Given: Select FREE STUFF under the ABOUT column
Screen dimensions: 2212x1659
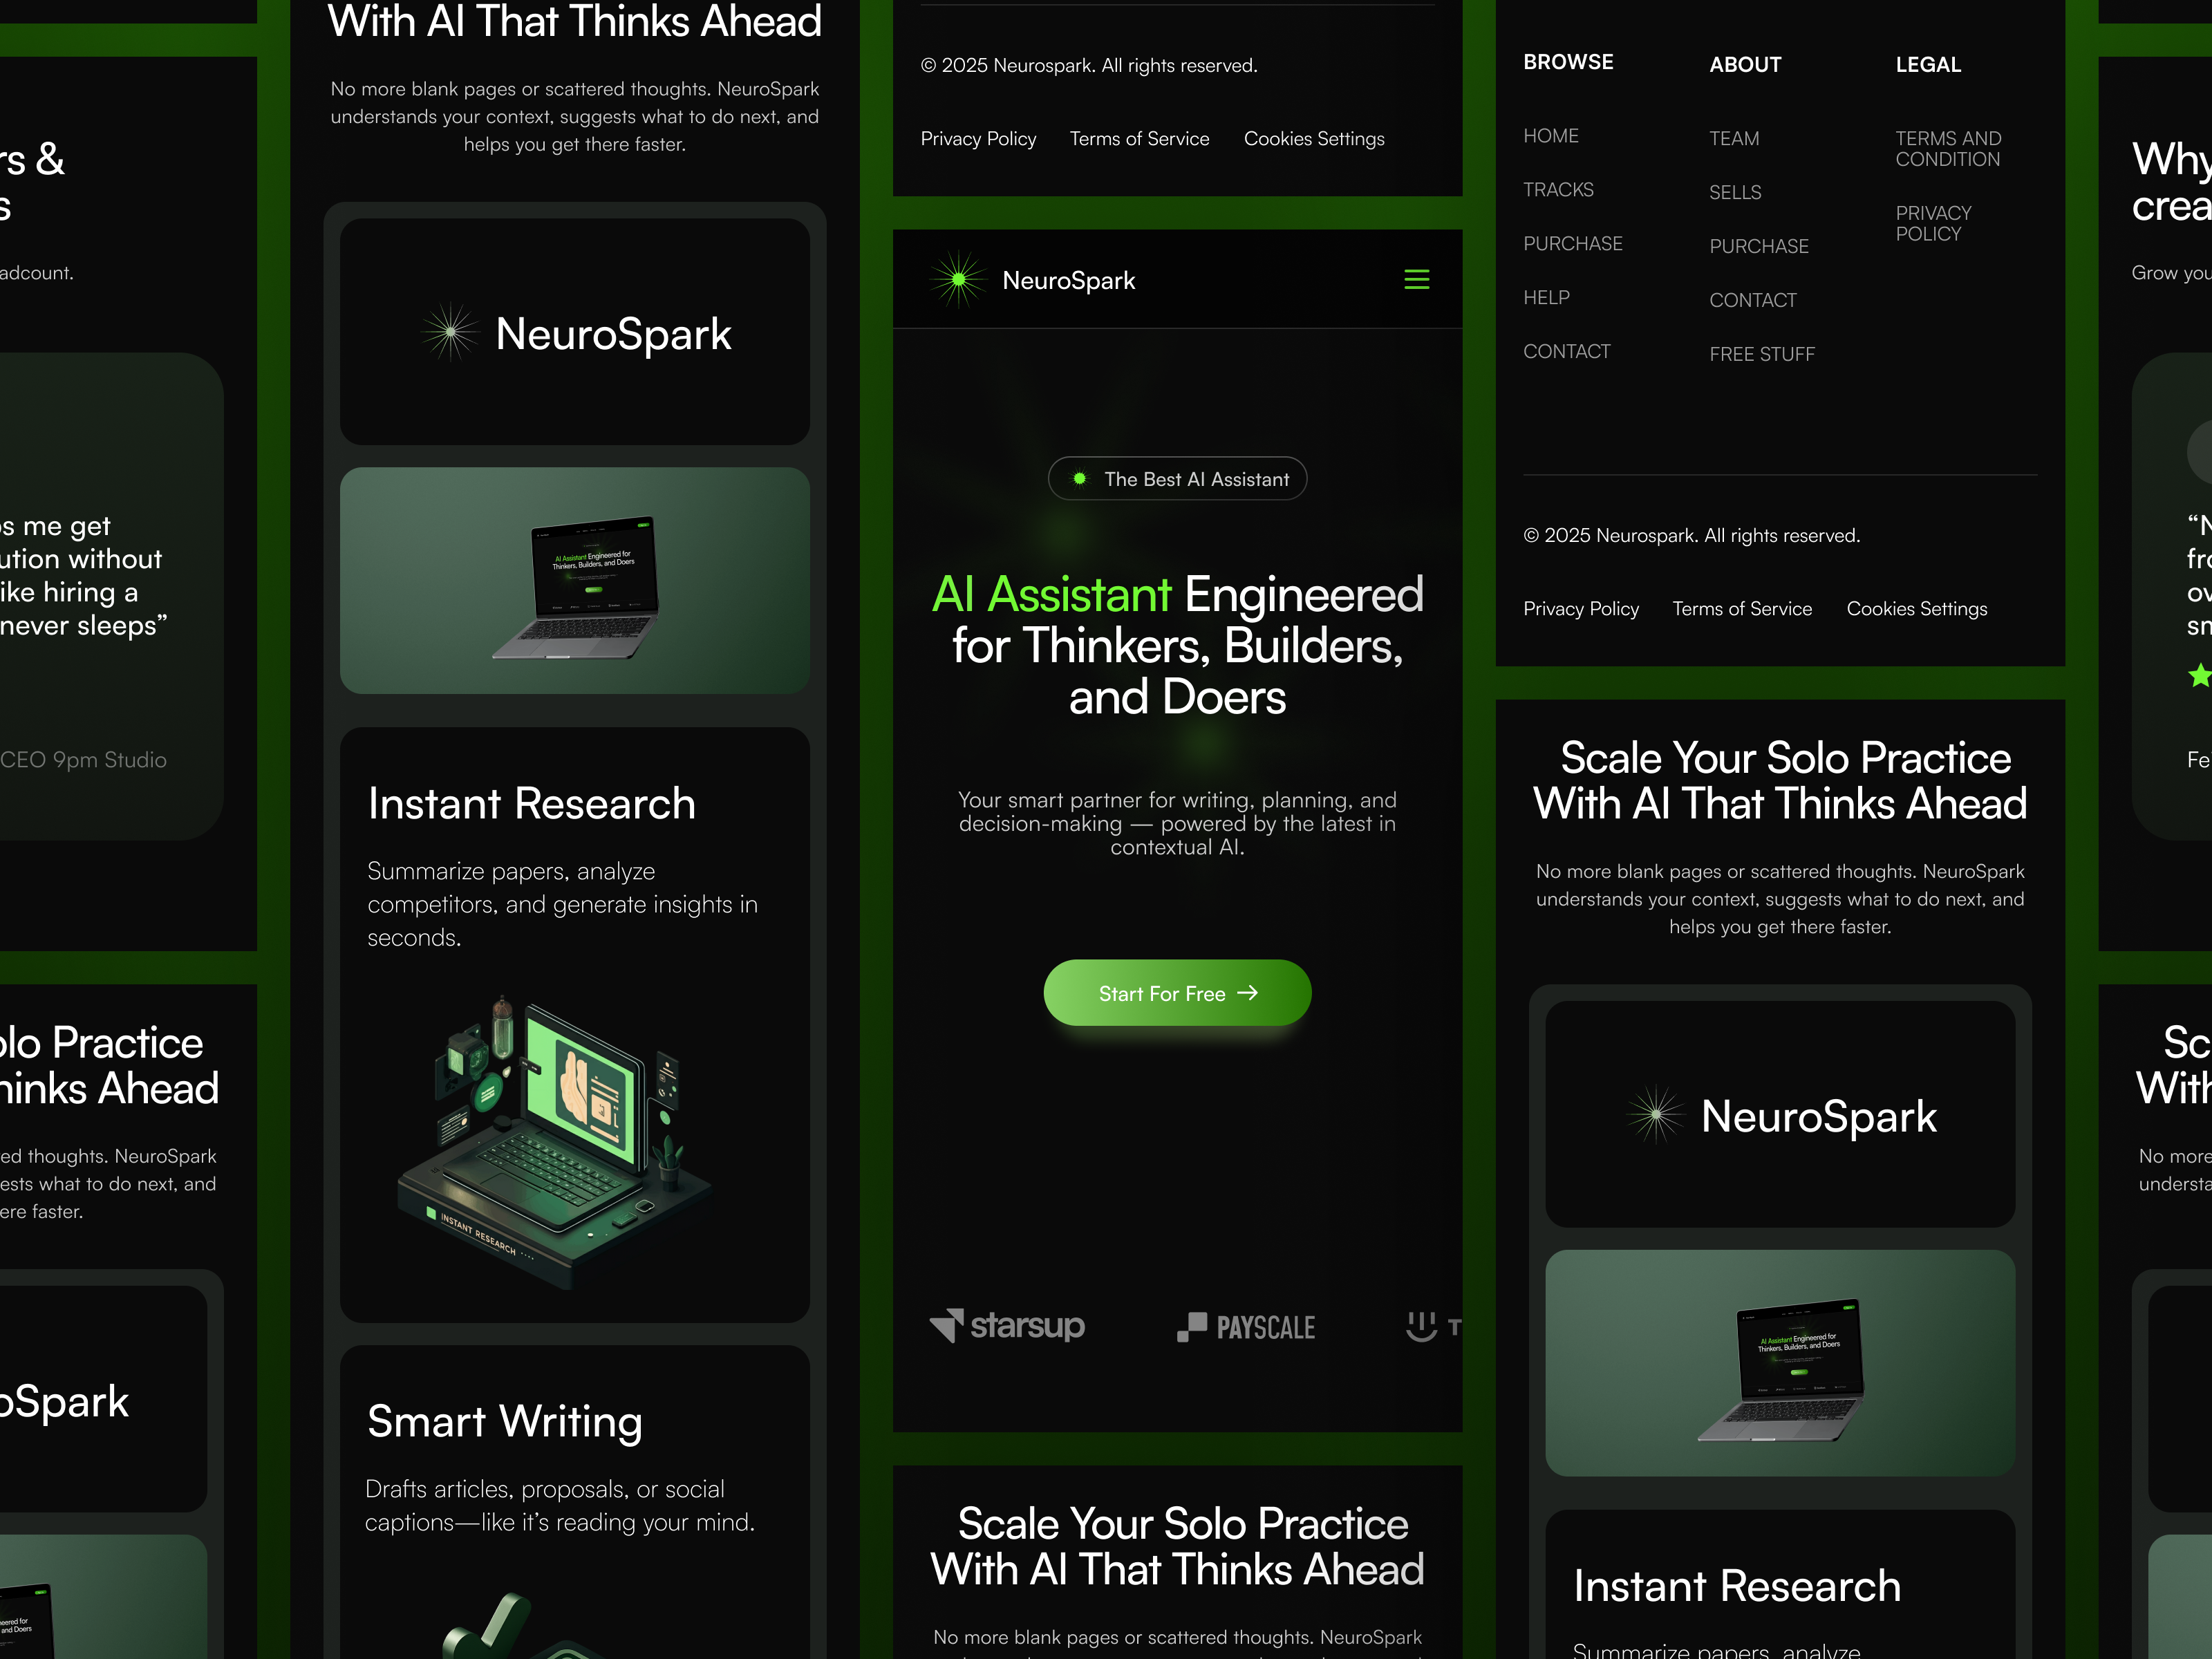Looking at the screenshot, I should click(1762, 353).
